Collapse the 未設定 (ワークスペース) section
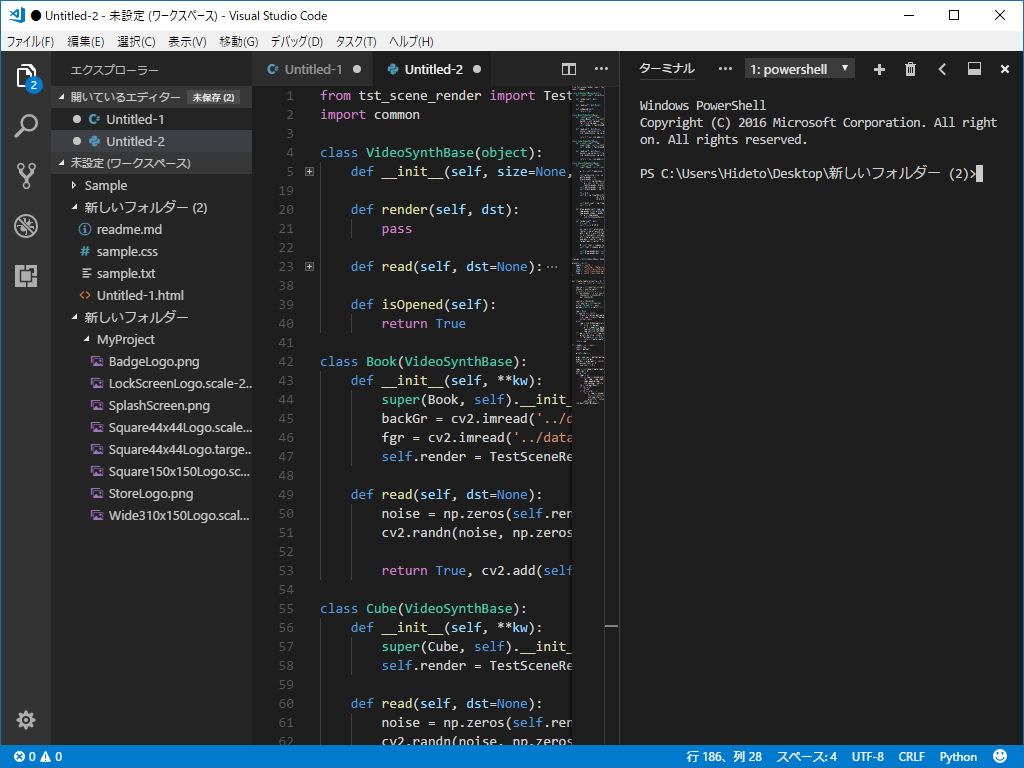 (61, 163)
